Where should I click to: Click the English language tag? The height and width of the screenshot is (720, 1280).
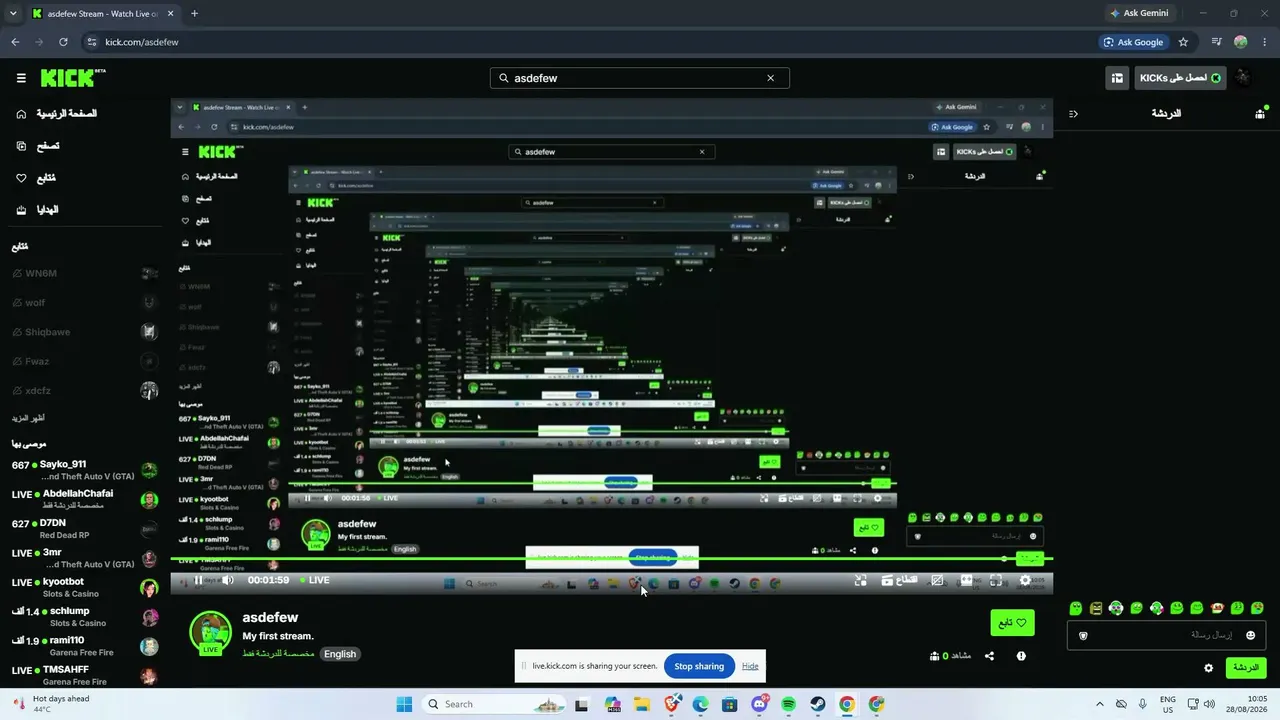click(x=340, y=654)
